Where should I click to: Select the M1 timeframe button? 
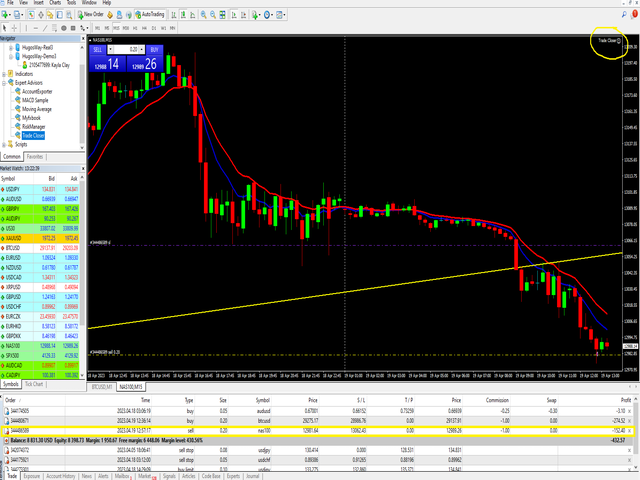[98, 28]
